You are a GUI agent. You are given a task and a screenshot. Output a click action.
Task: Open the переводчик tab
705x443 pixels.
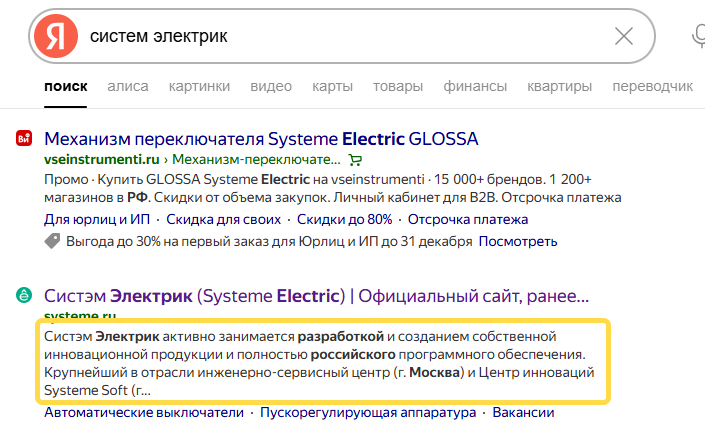[652, 86]
